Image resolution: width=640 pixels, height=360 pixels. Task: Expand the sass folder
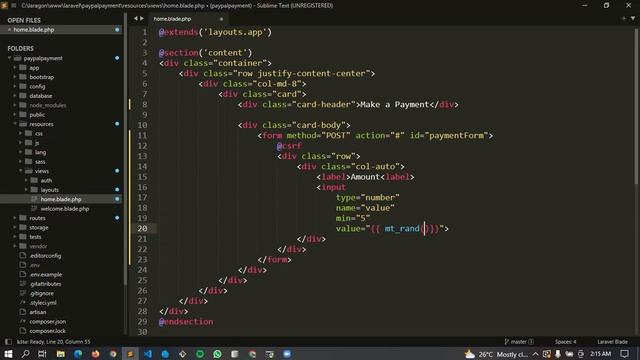21,162
